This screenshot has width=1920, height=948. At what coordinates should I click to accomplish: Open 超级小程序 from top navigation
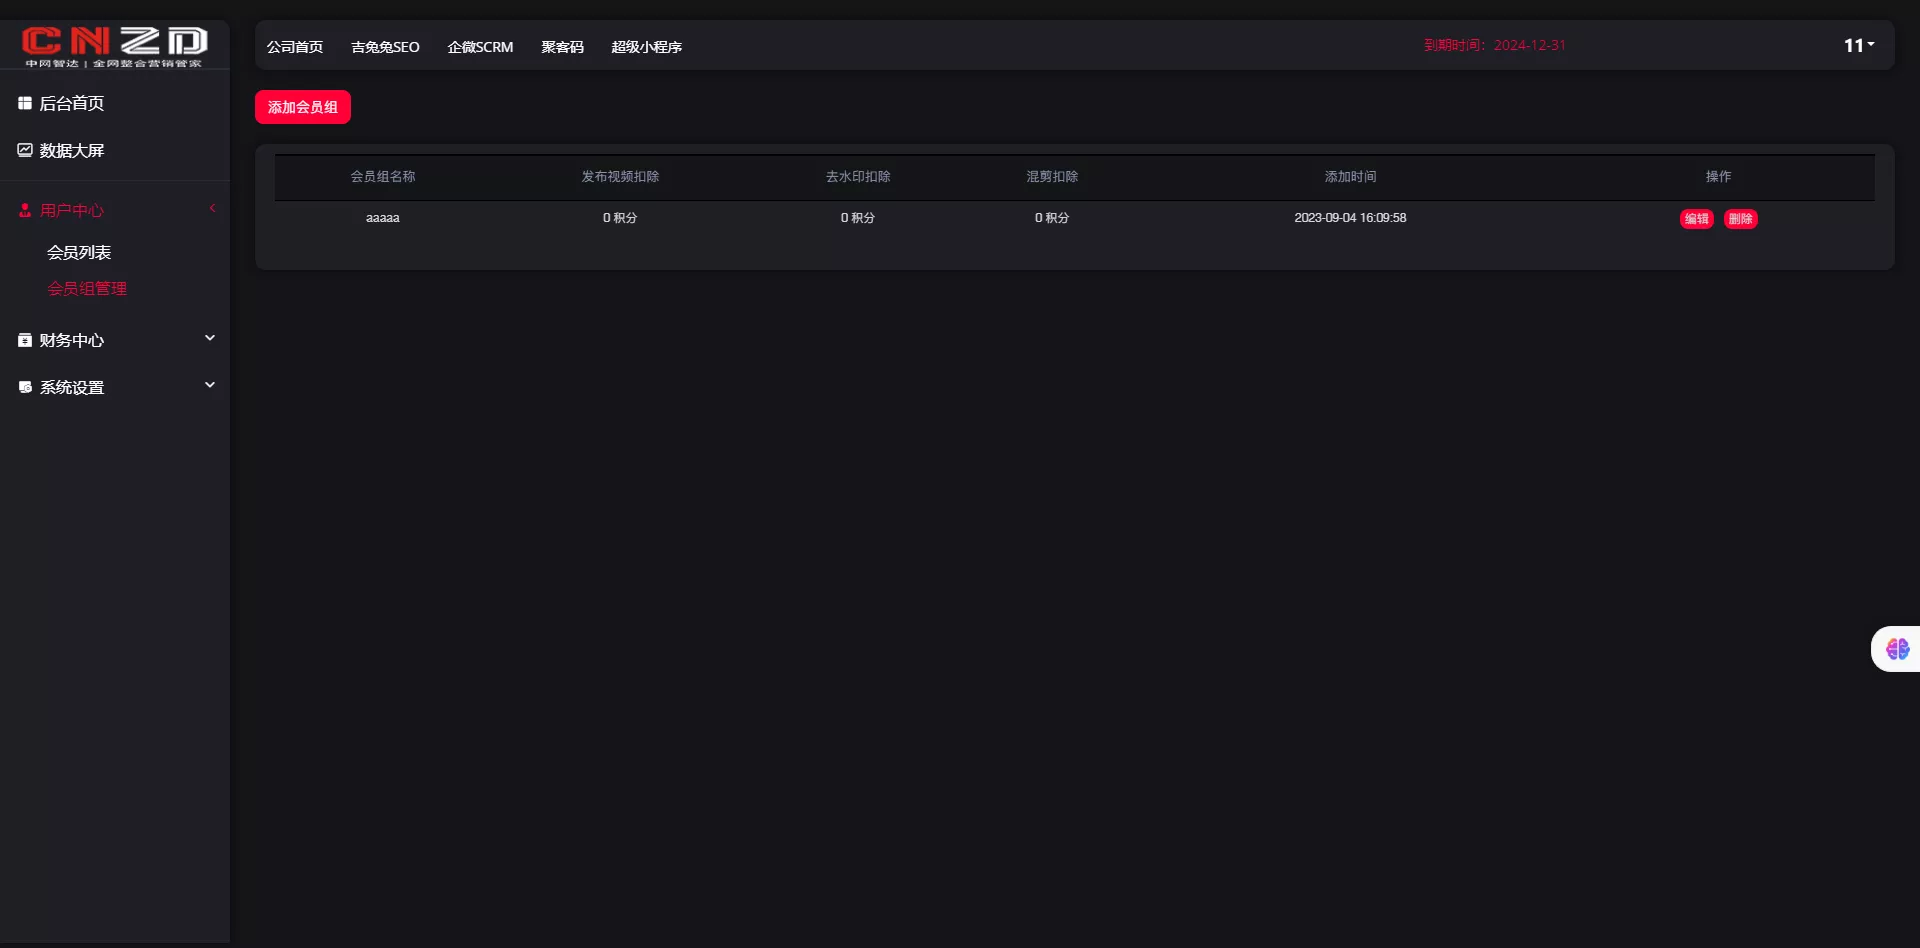tap(646, 47)
